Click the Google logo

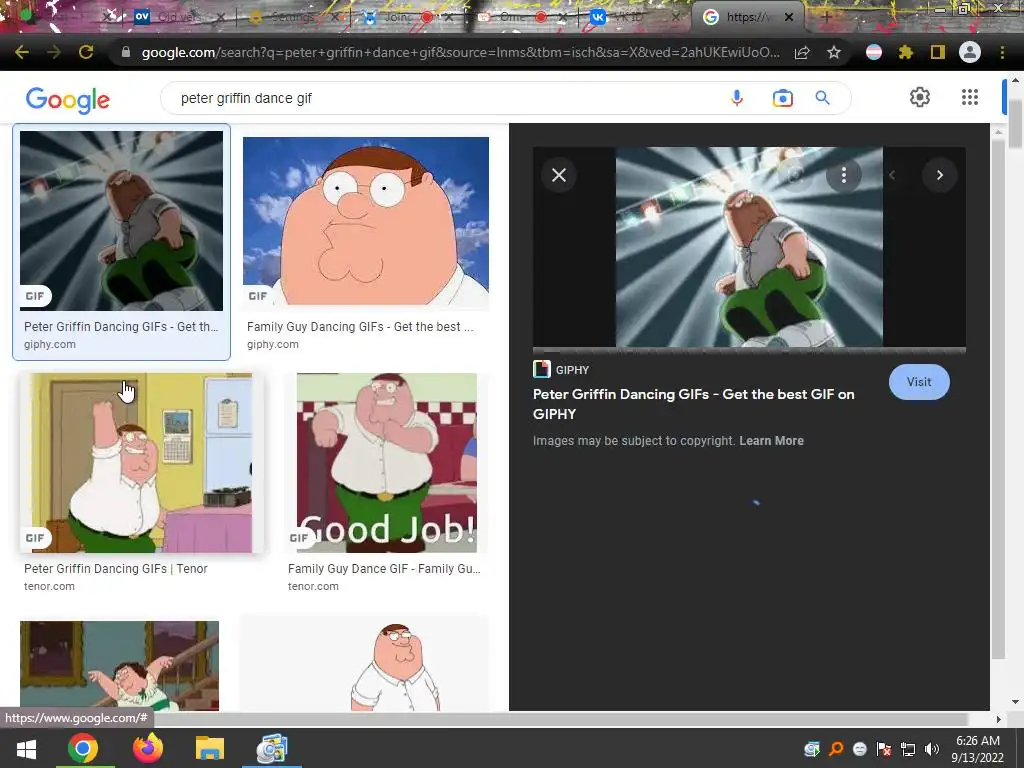point(68,100)
